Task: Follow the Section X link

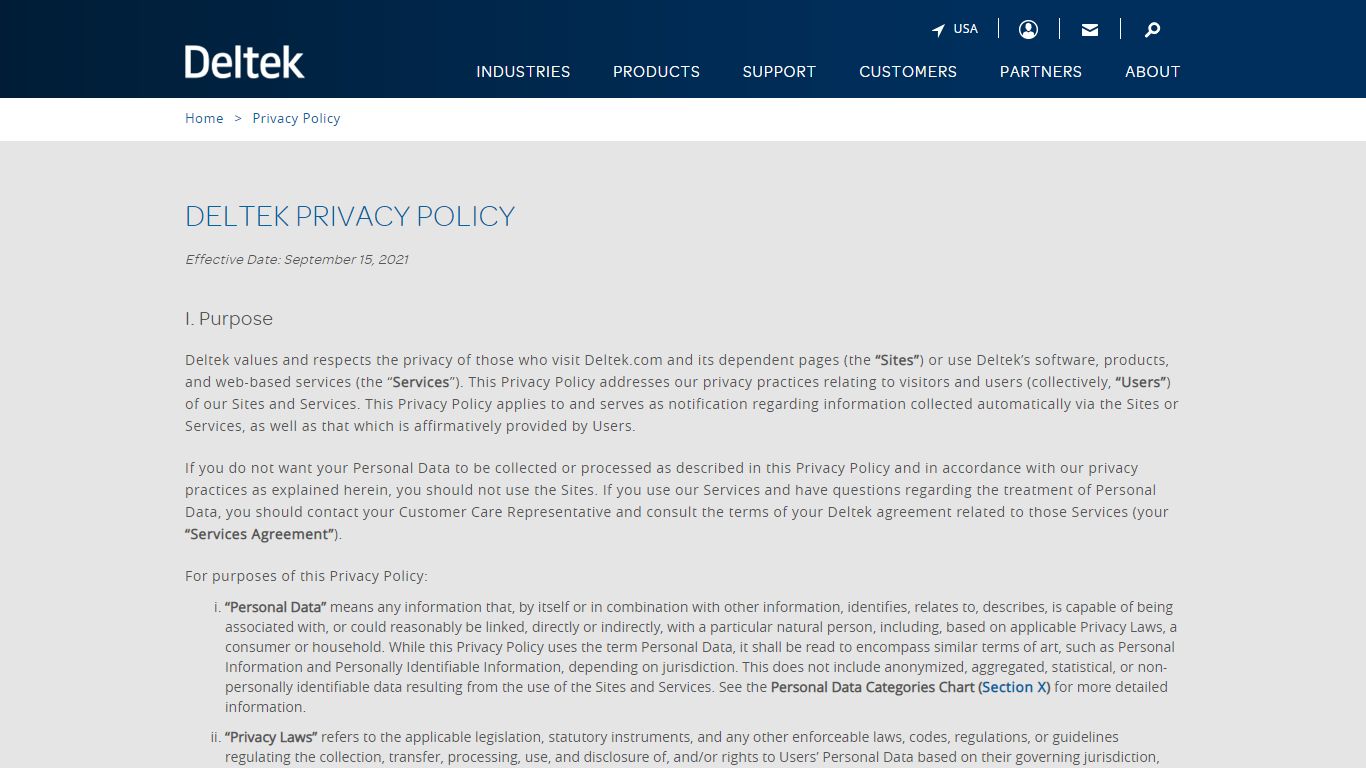Action: [x=1014, y=687]
